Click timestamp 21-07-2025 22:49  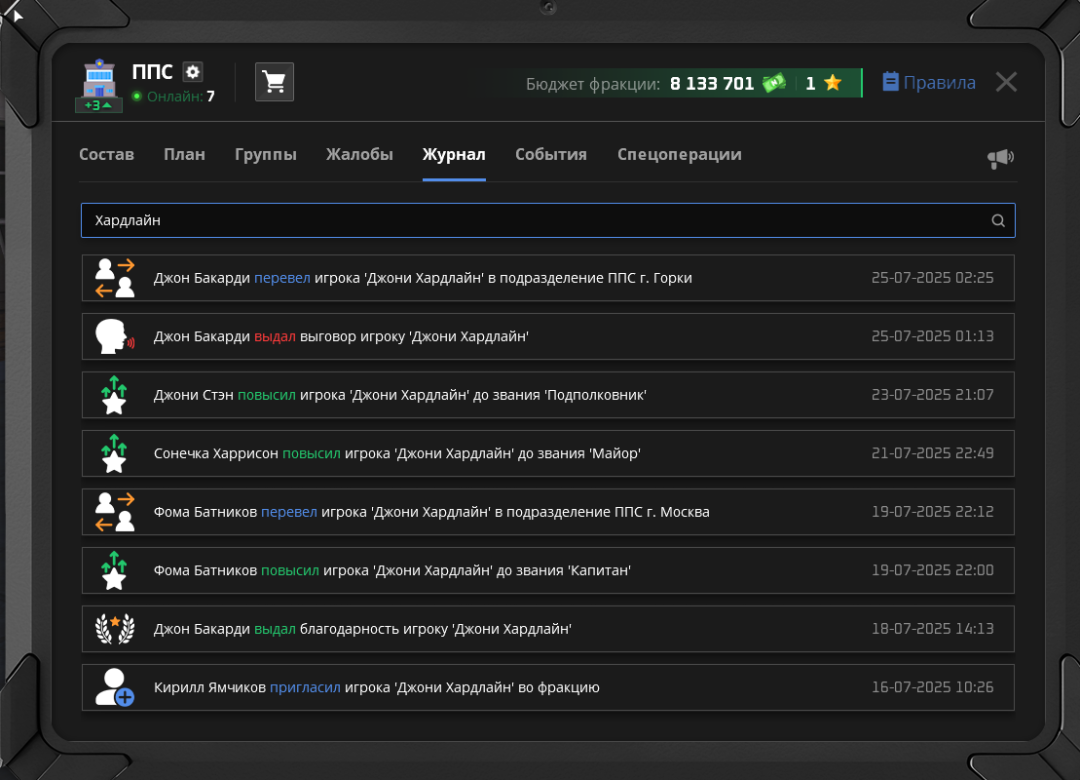(933, 453)
